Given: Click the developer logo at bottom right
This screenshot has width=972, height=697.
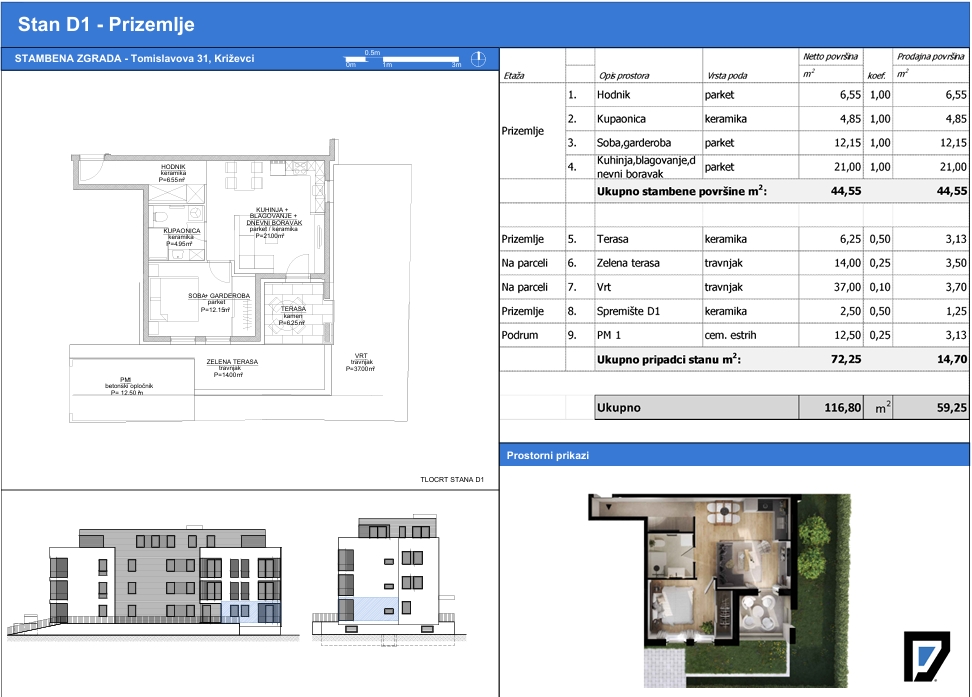Looking at the screenshot, I should pyautogui.click(x=927, y=657).
